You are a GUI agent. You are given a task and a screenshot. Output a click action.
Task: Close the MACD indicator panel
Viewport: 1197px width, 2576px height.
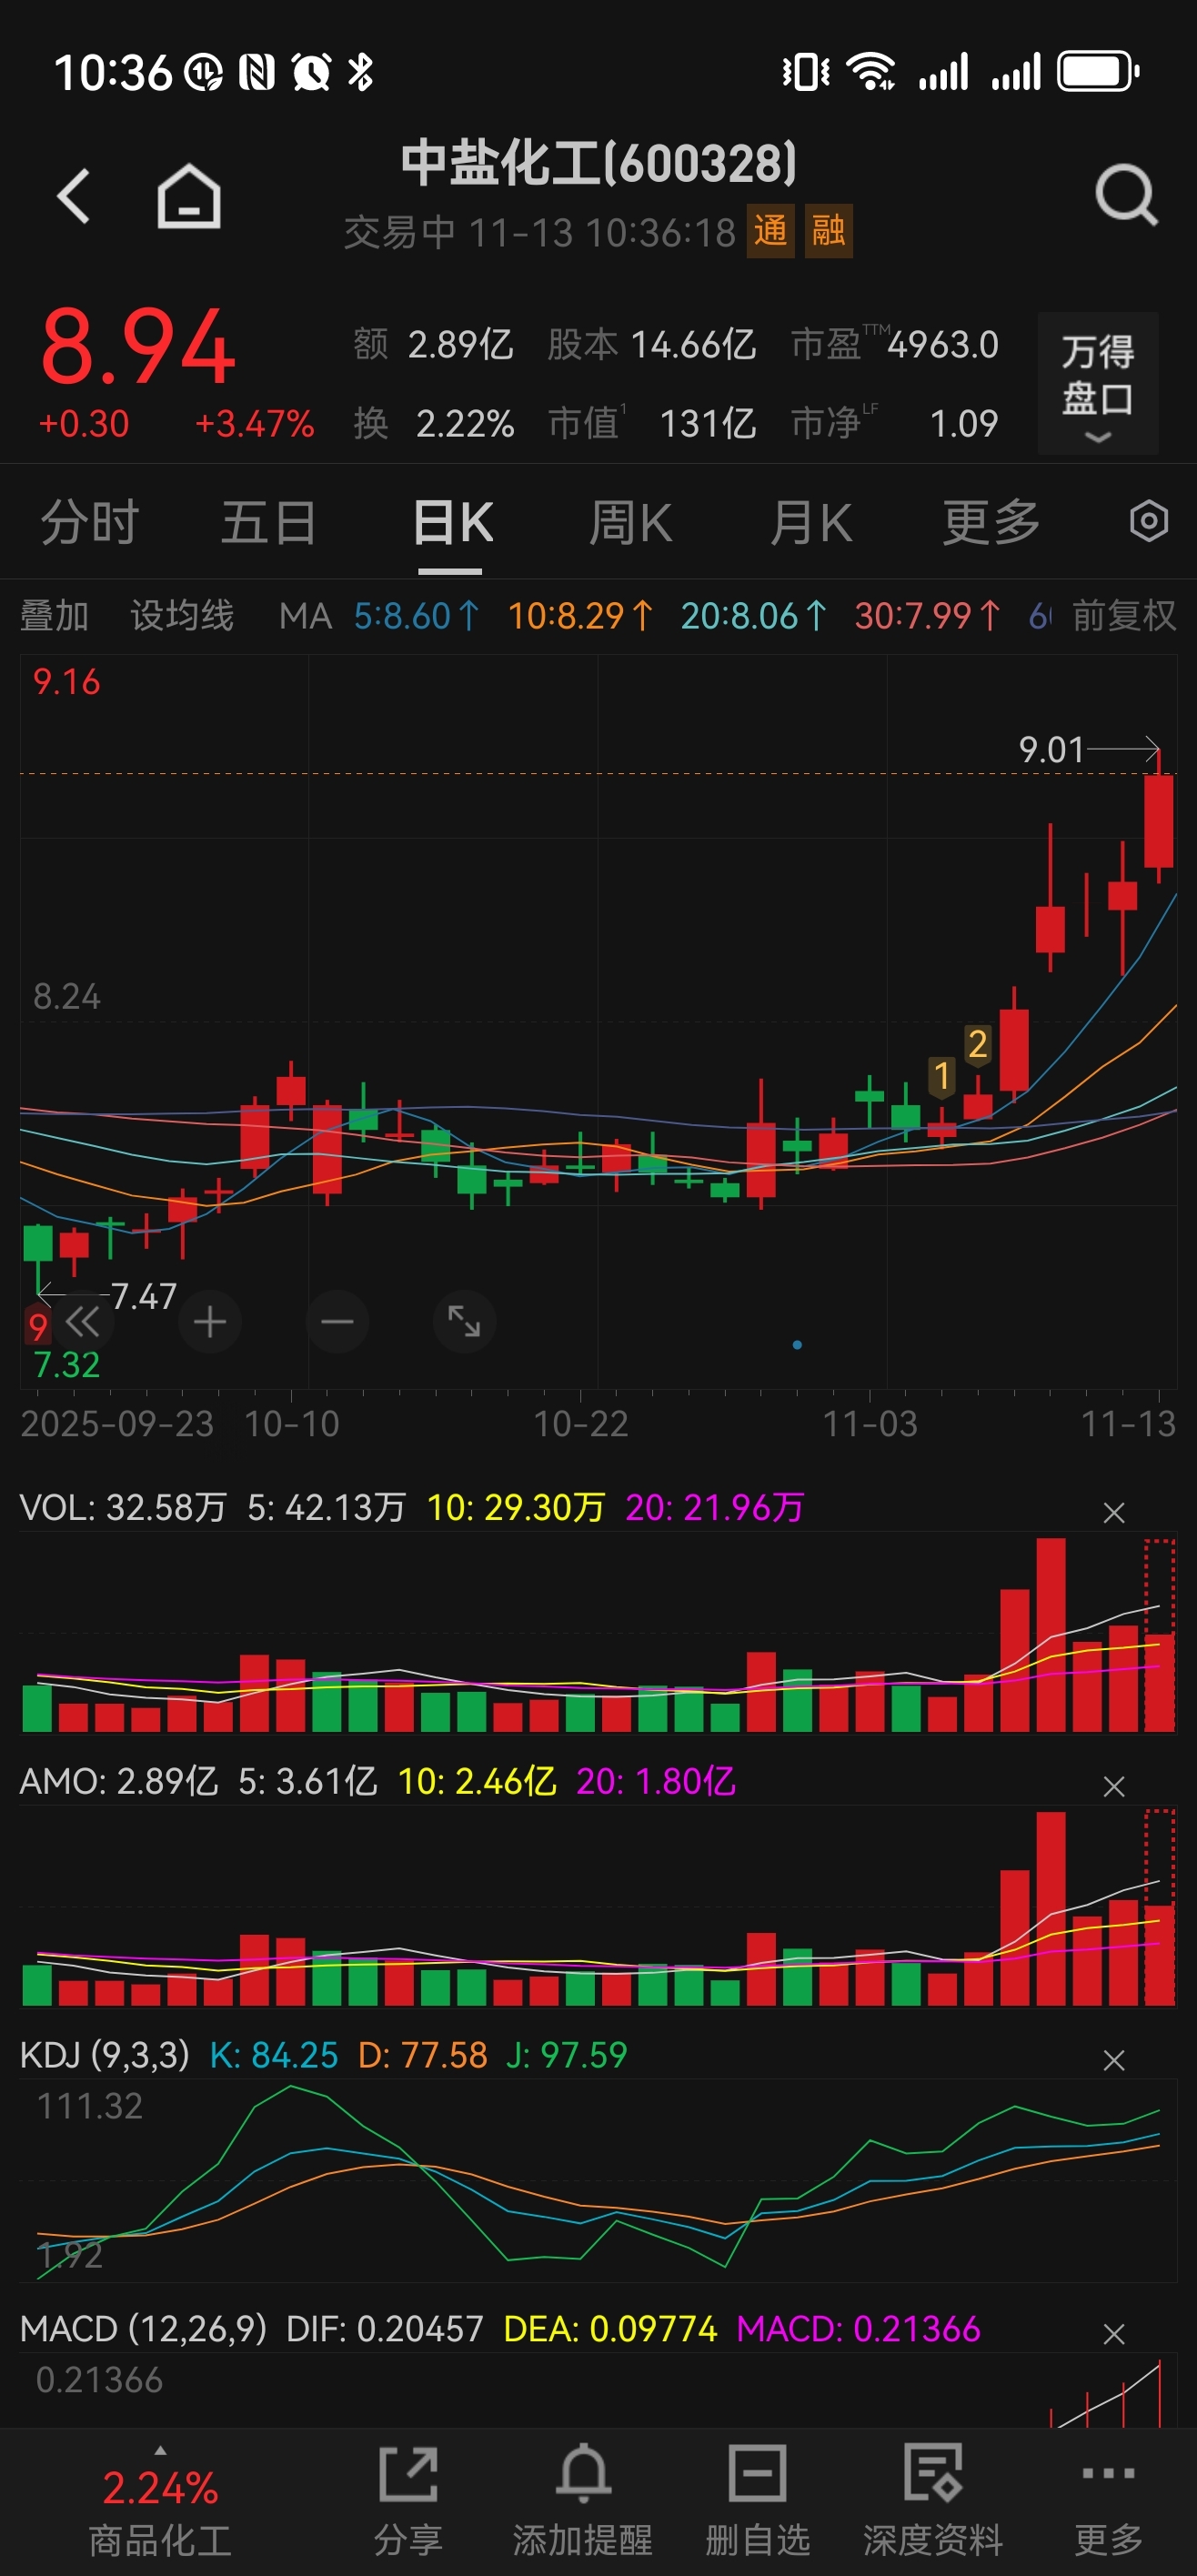[x=1113, y=2334]
